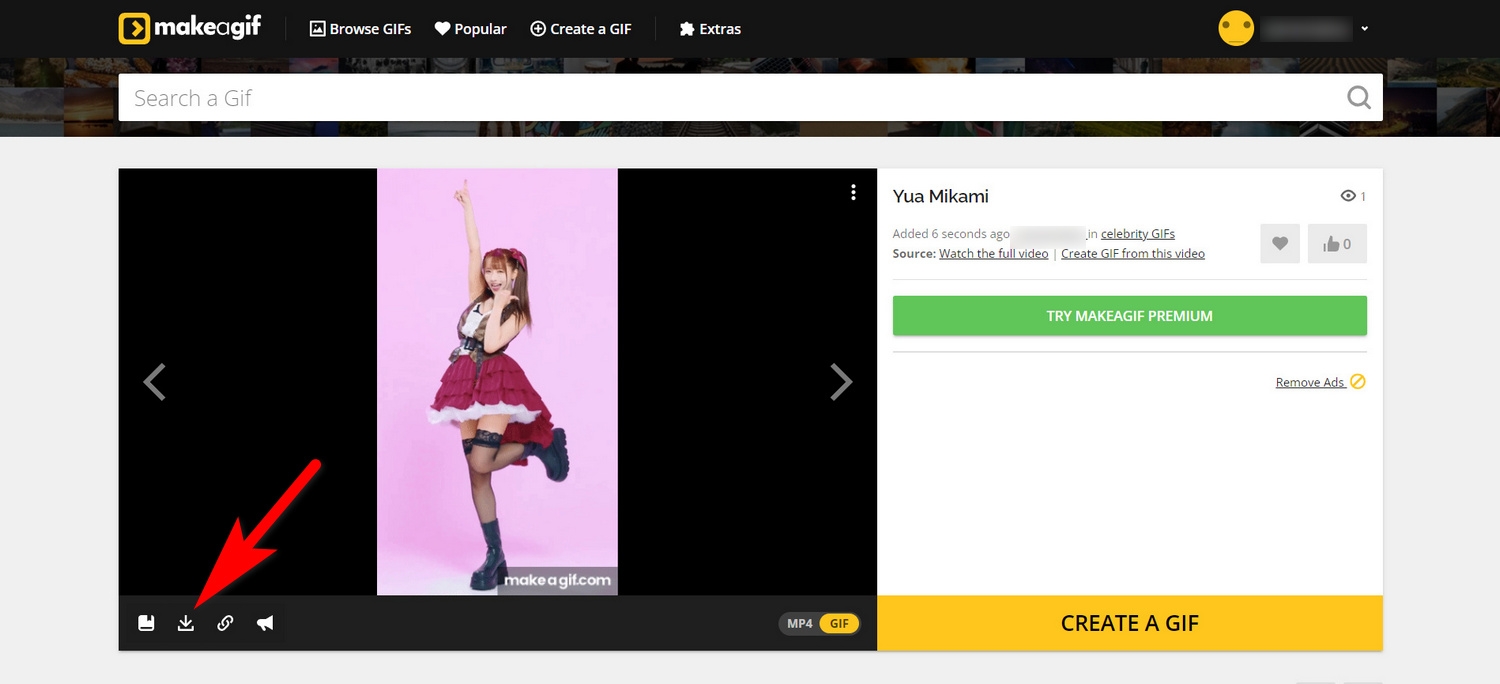Expand the account dropdown arrow
This screenshot has width=1500, height=684.
(x=1364, y=29)
